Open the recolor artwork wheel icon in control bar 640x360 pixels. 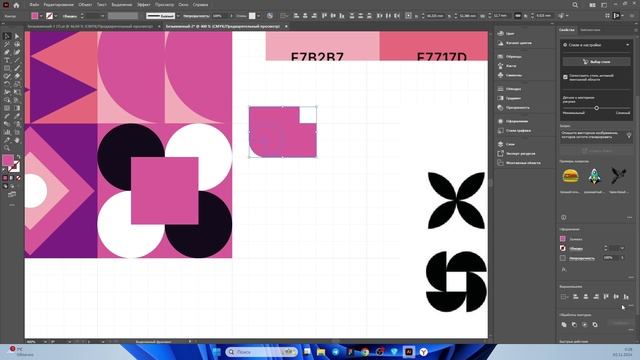(270, 16)
